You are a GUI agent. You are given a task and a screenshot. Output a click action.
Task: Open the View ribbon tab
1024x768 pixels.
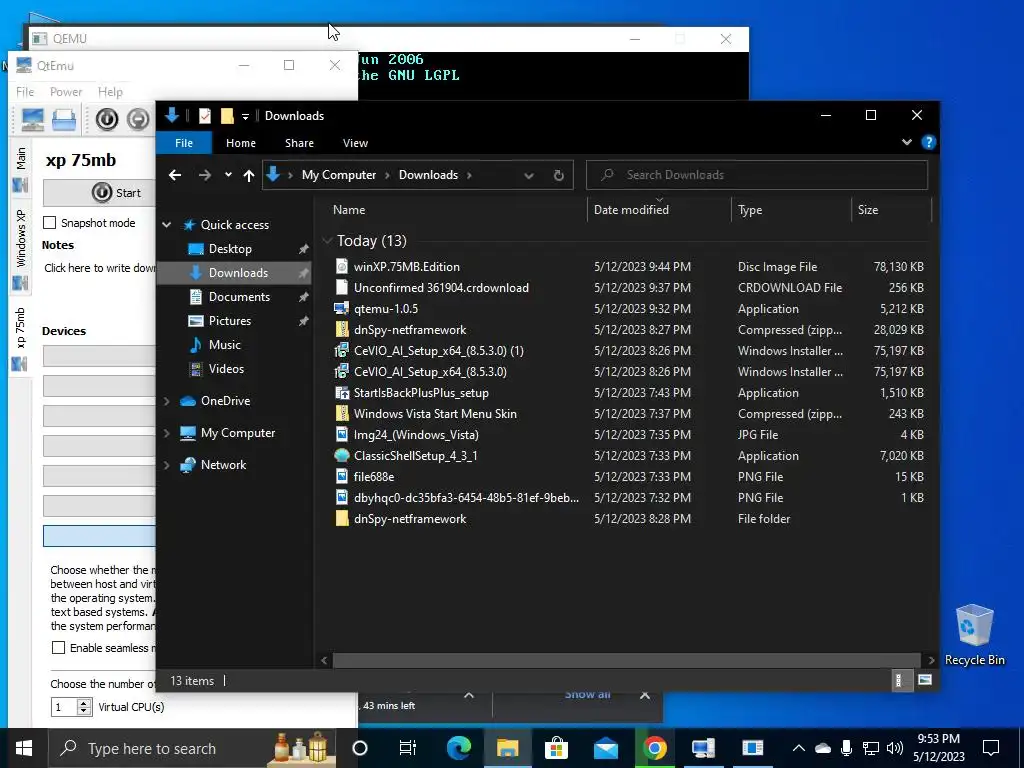(355, 143)
